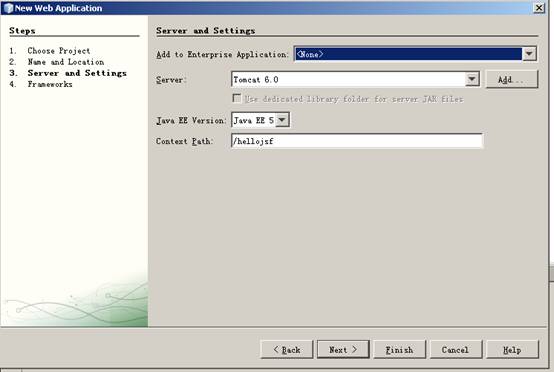
Task: Open Help for this wizard
Action: (x=512, y=350)
